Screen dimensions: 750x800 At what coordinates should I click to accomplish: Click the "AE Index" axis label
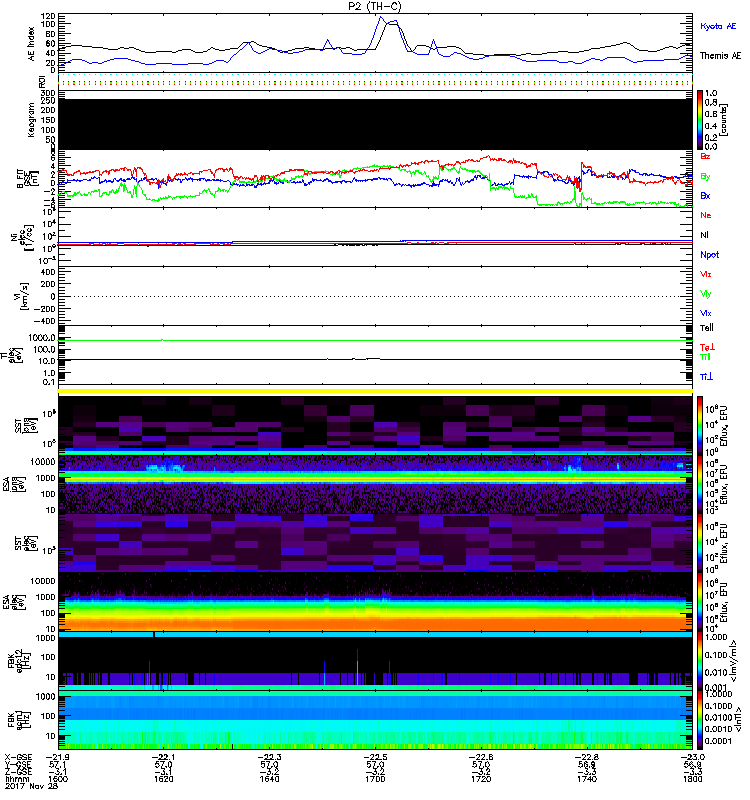tap(31, 44)
